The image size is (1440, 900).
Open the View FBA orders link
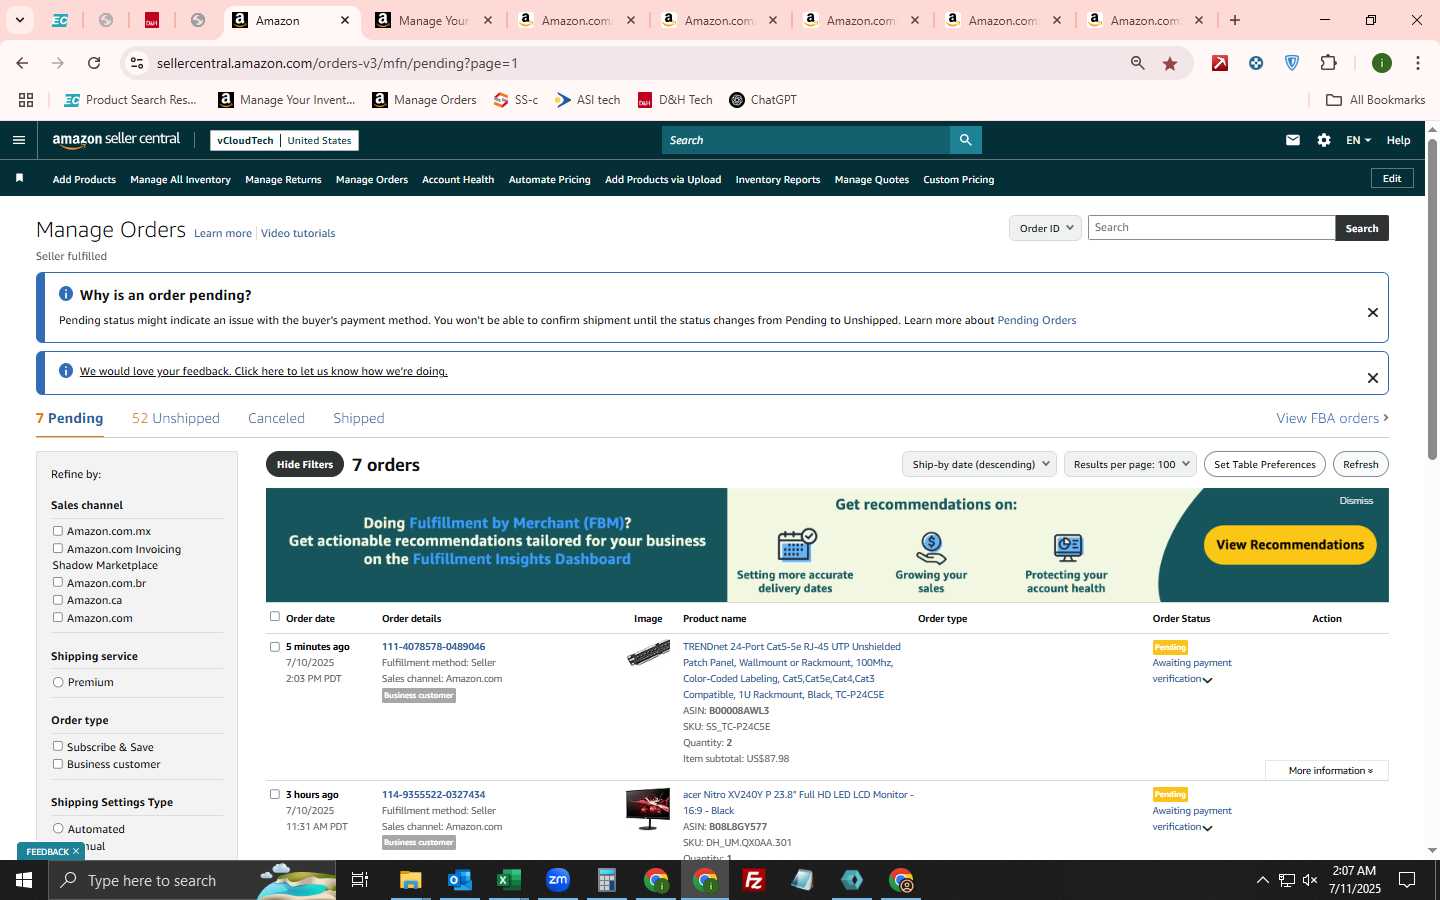tap(1332, 418)
